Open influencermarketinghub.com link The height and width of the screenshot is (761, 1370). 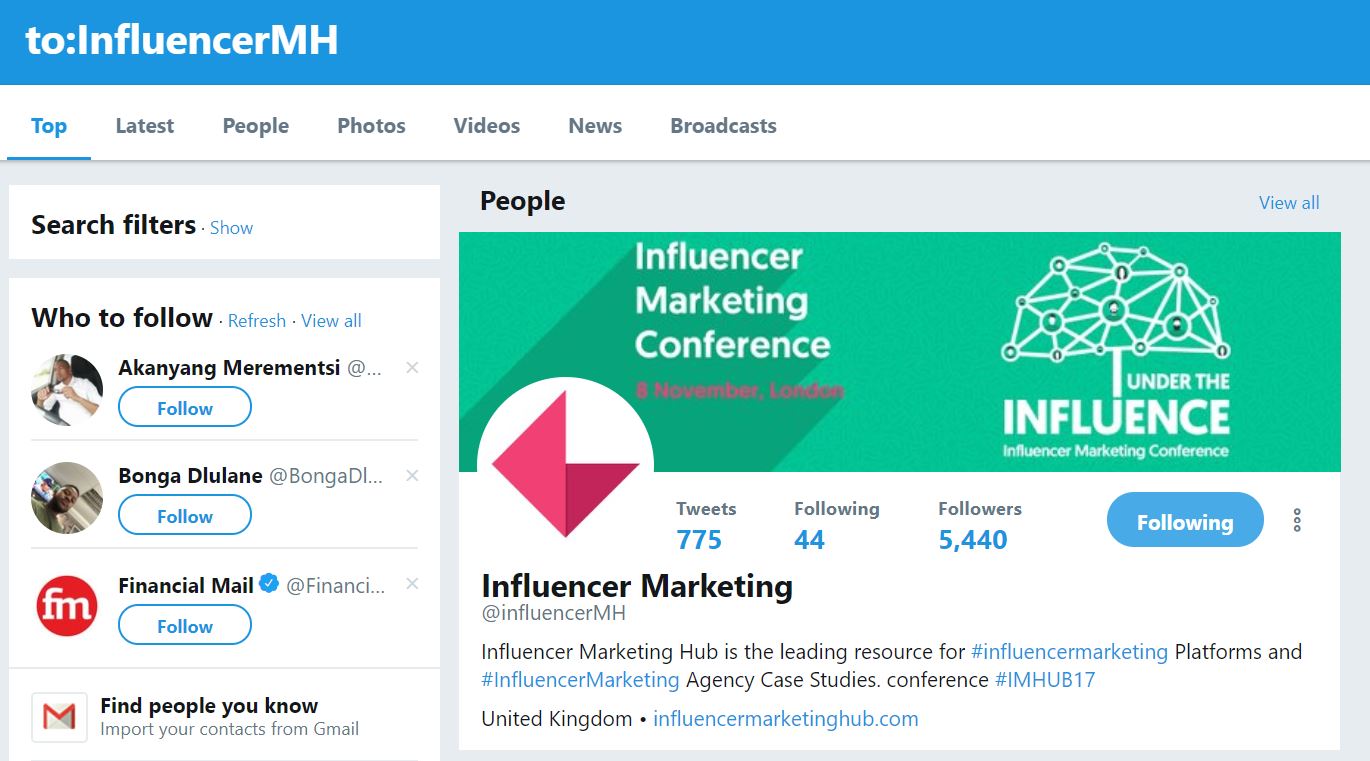[x=785, y=718]
